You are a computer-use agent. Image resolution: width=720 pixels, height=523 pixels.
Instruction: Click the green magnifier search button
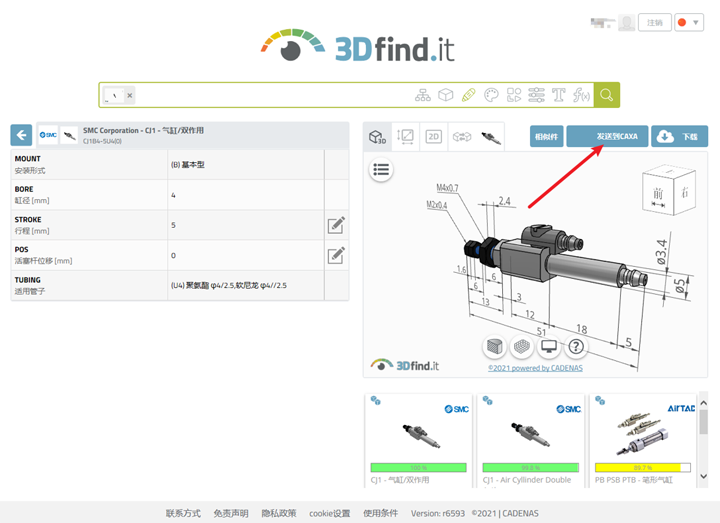pos(607,95)
